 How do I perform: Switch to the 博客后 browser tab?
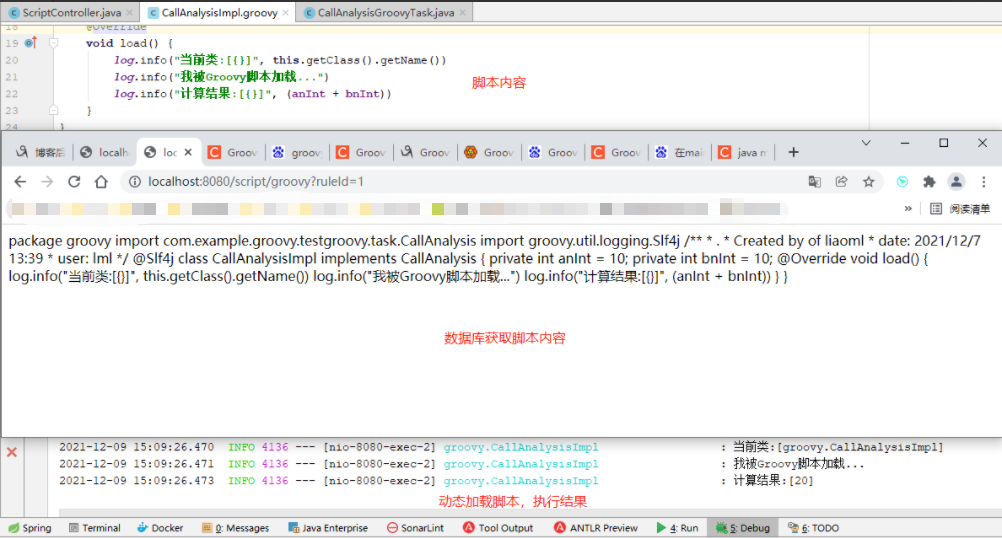point(41,152)
